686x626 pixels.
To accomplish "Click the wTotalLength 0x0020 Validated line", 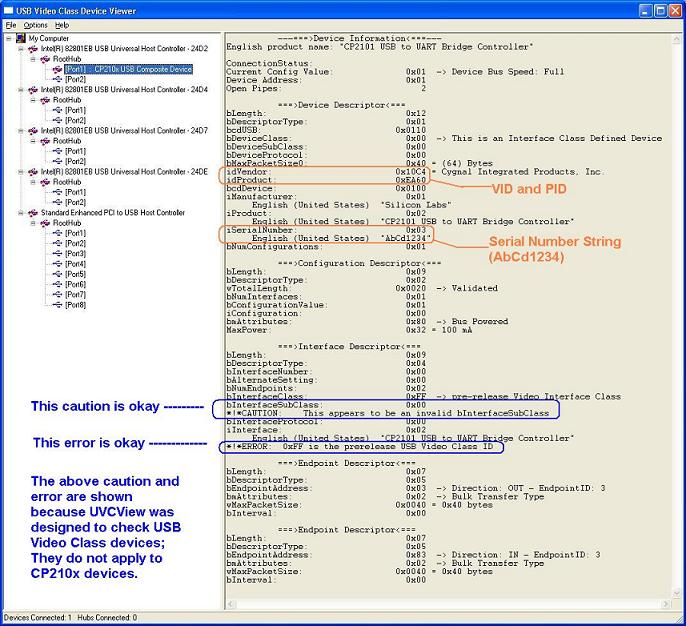I will click(x=362, y=289).
